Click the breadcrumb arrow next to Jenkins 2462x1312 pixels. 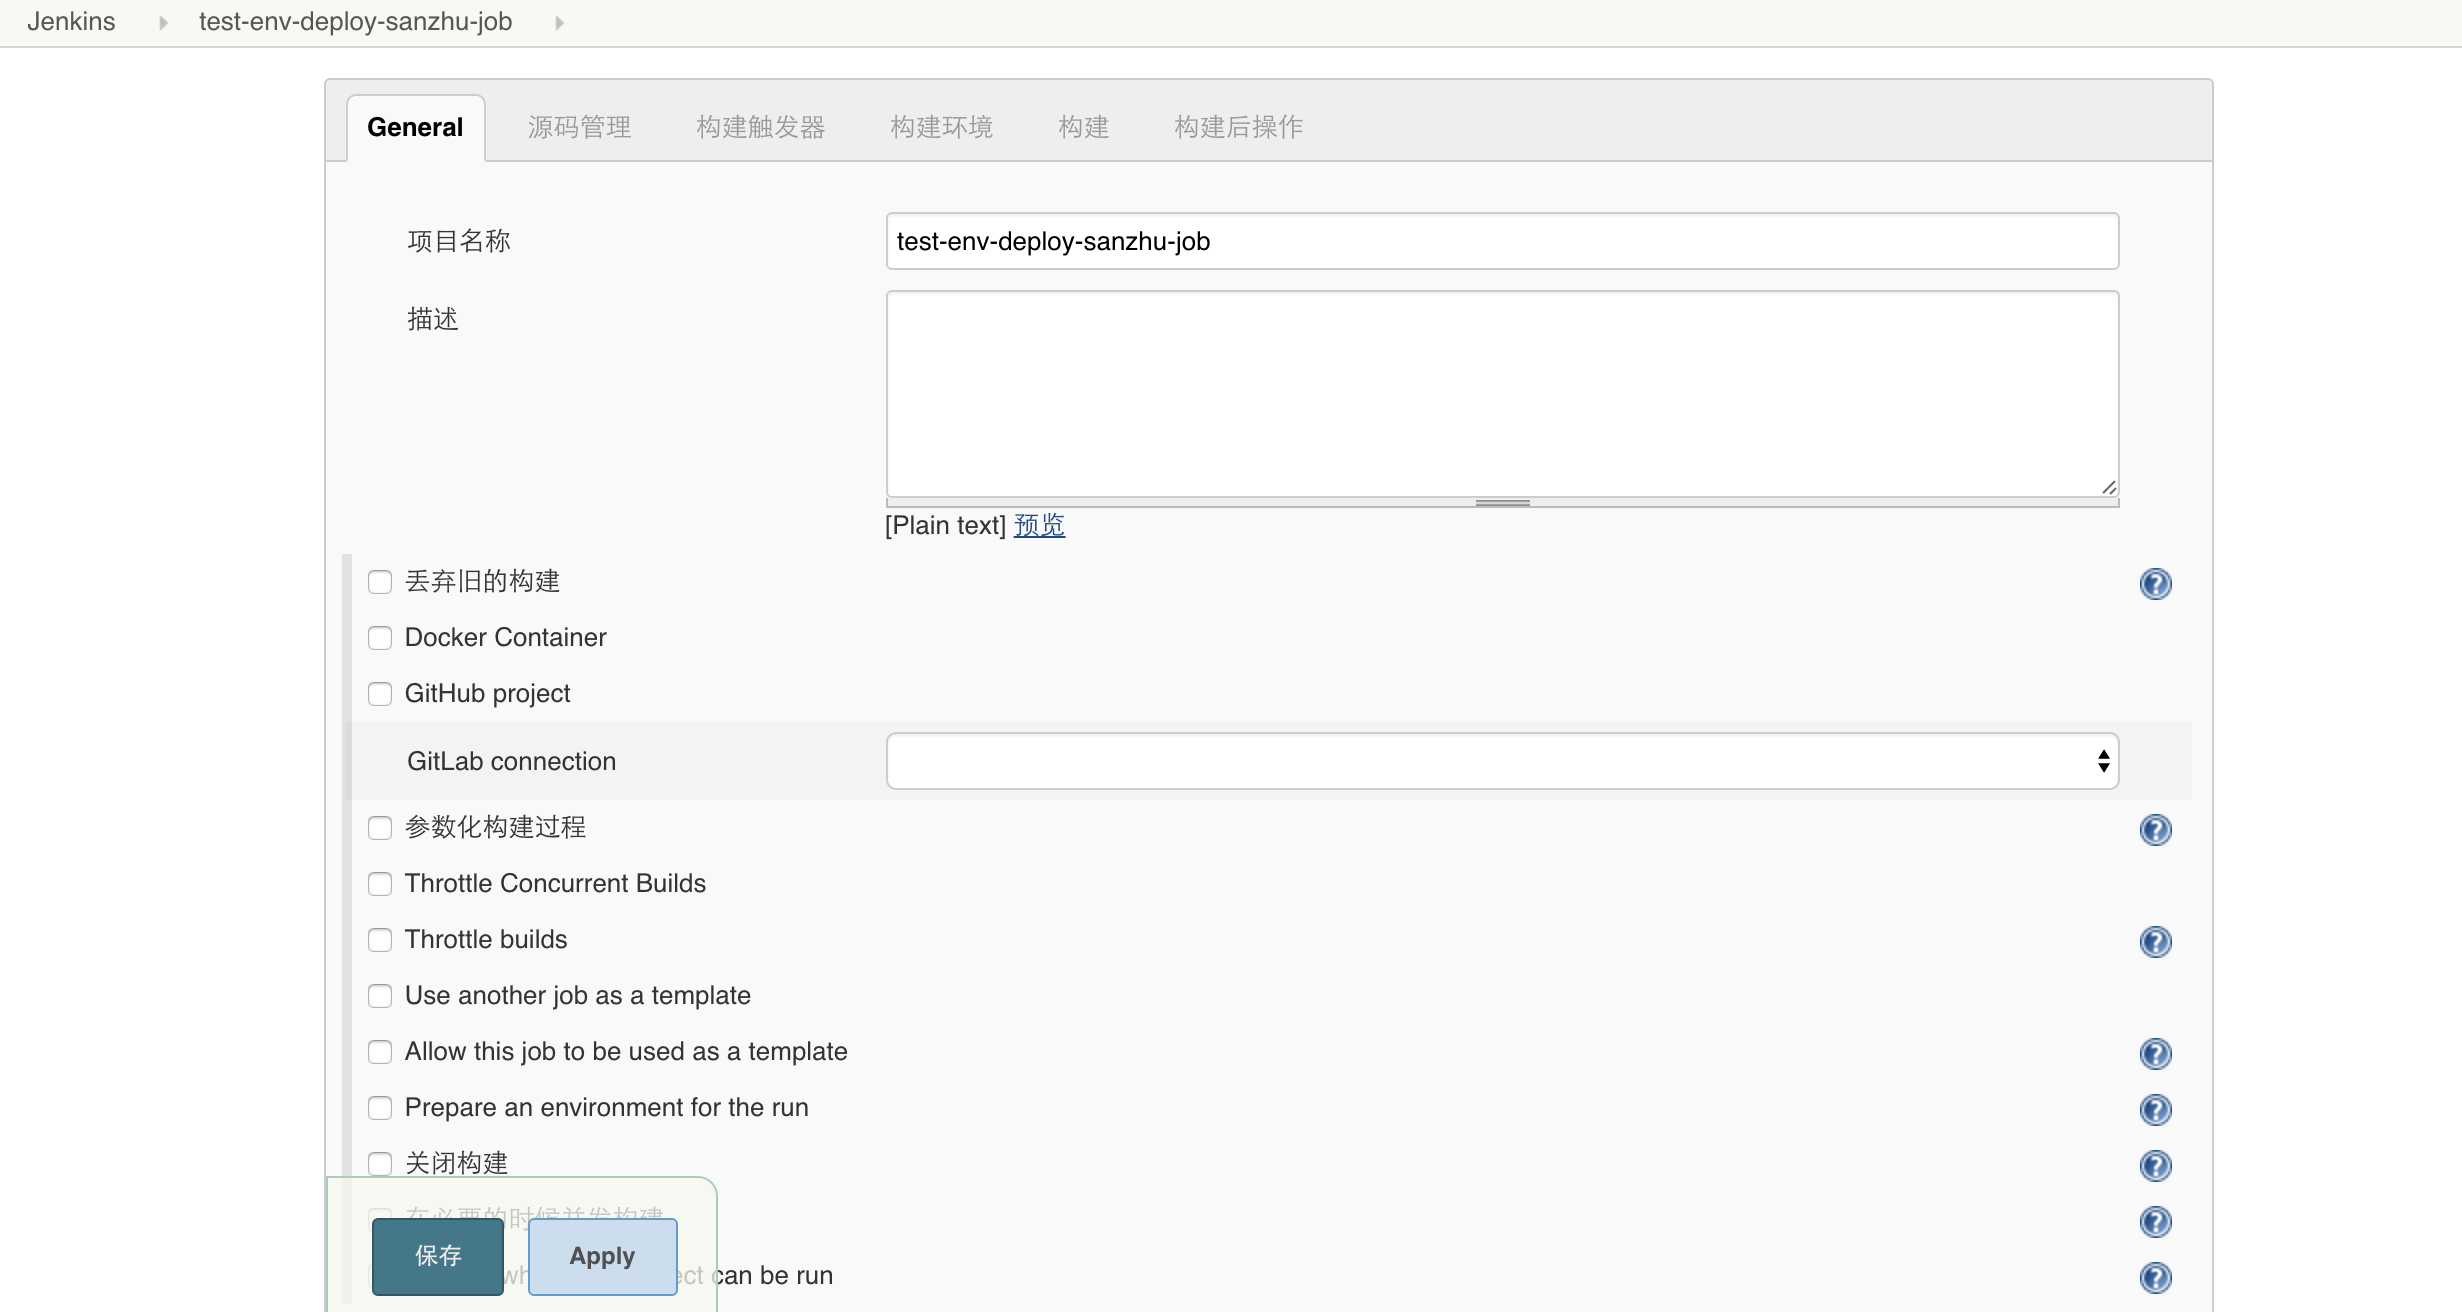(x=166, y=20)
